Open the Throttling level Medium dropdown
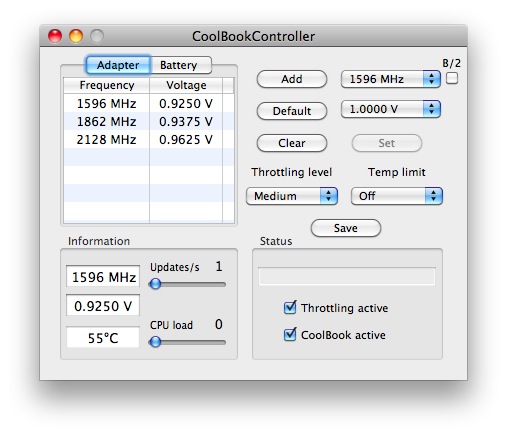Viewport: 507px width, 435px height. click(292, 196)
